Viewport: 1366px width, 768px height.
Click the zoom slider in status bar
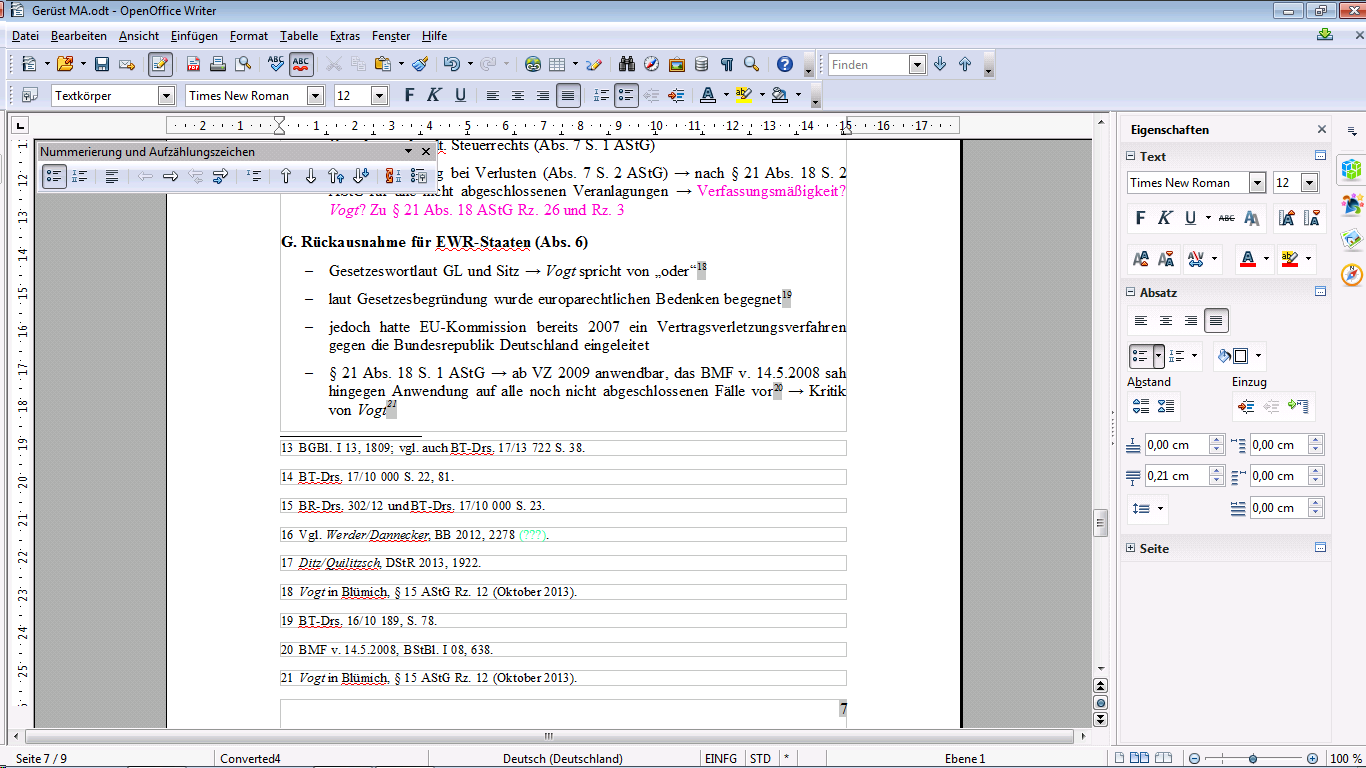[1253, 759]
